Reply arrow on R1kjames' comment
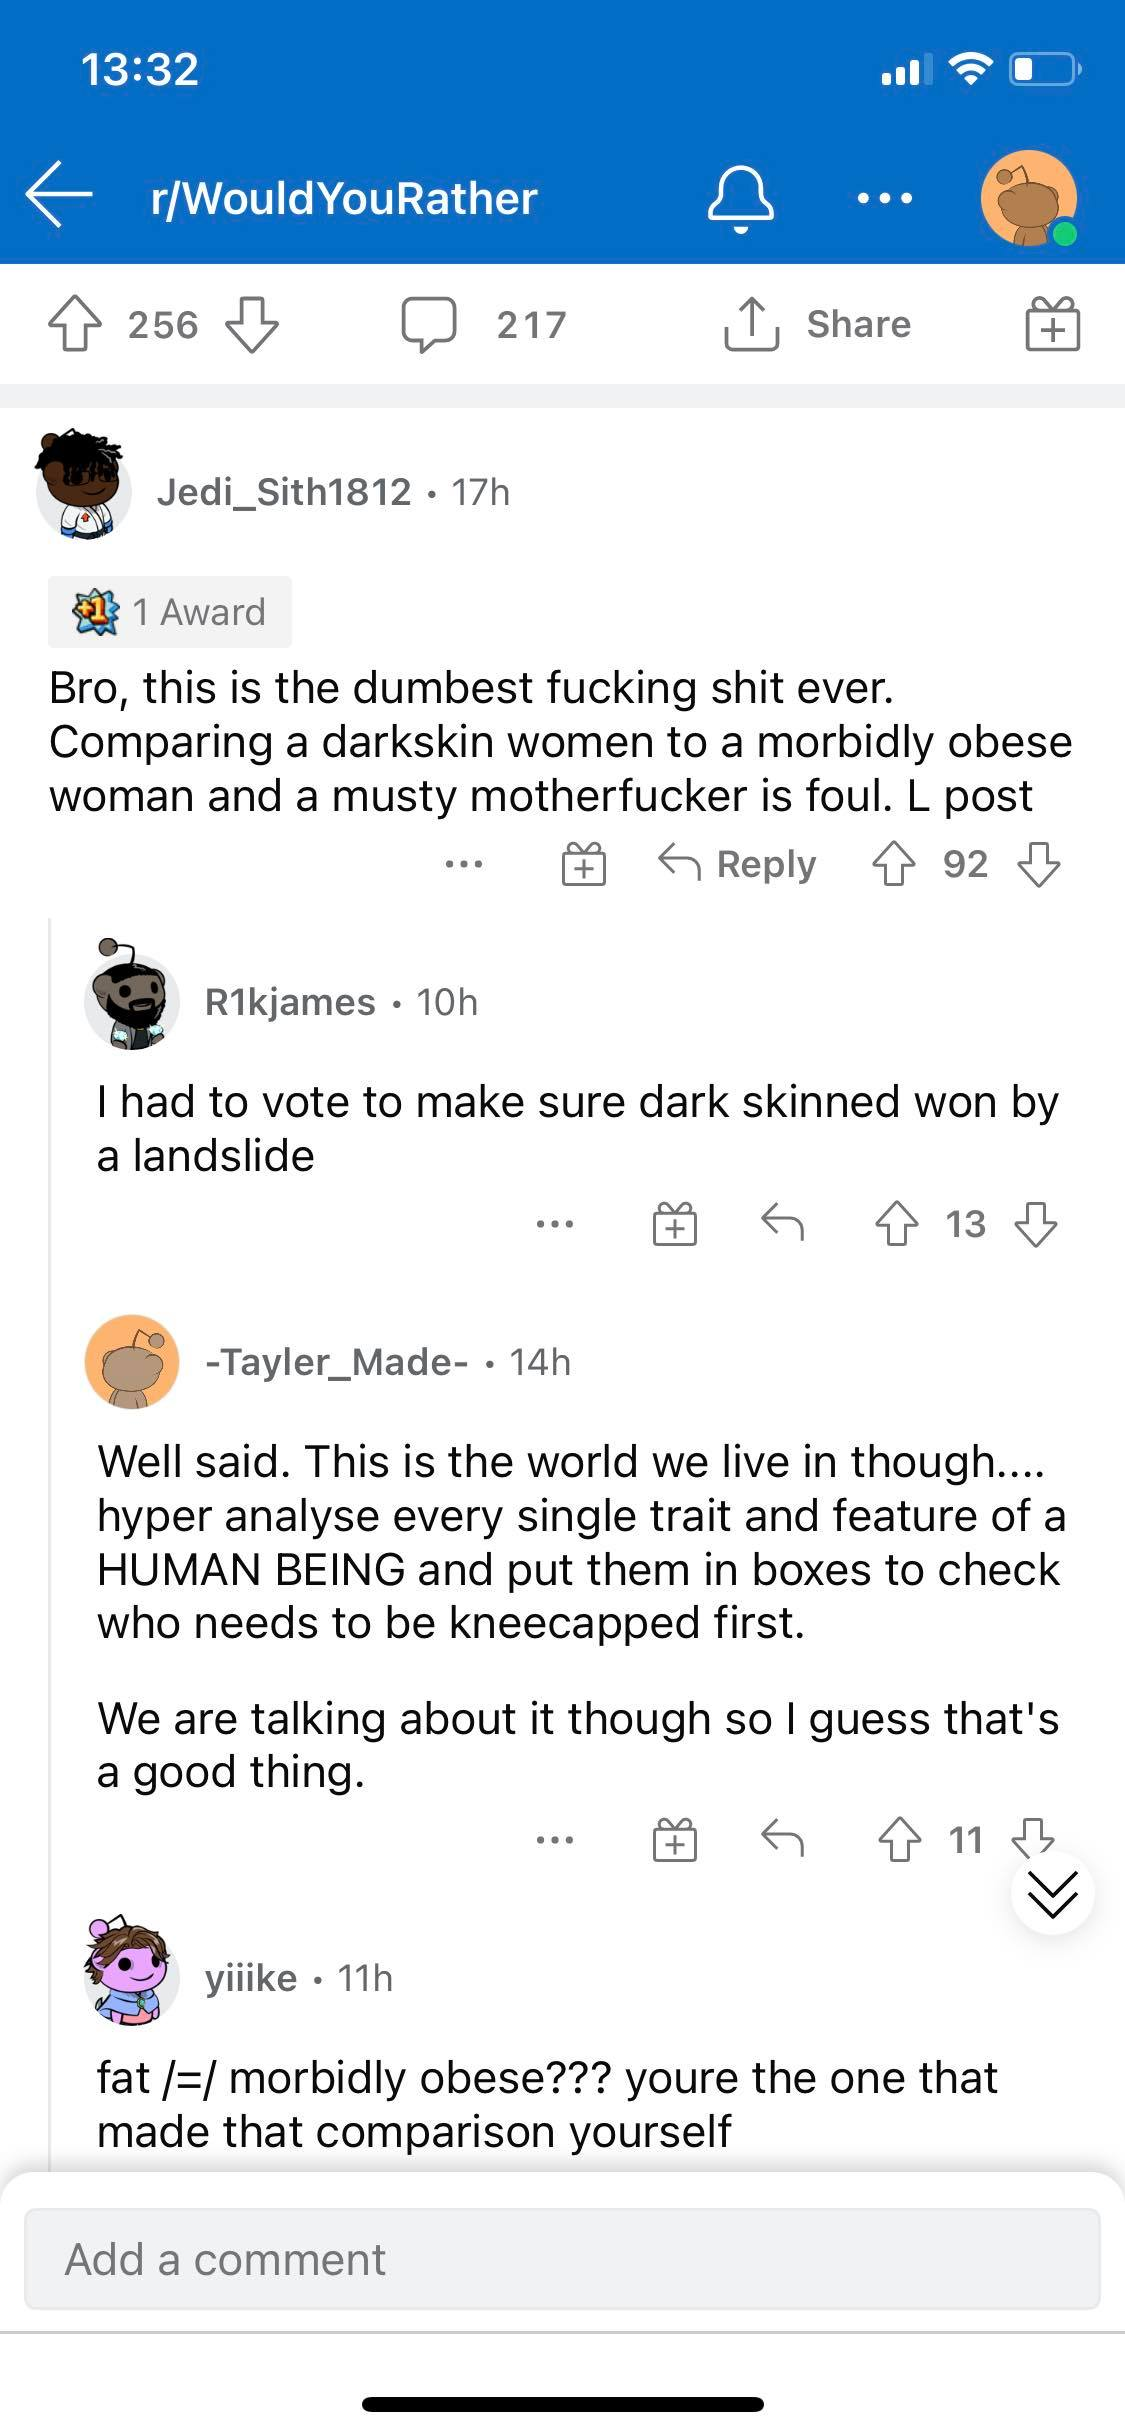This screenshot has height=2436, width=1125. [782, 1221]
